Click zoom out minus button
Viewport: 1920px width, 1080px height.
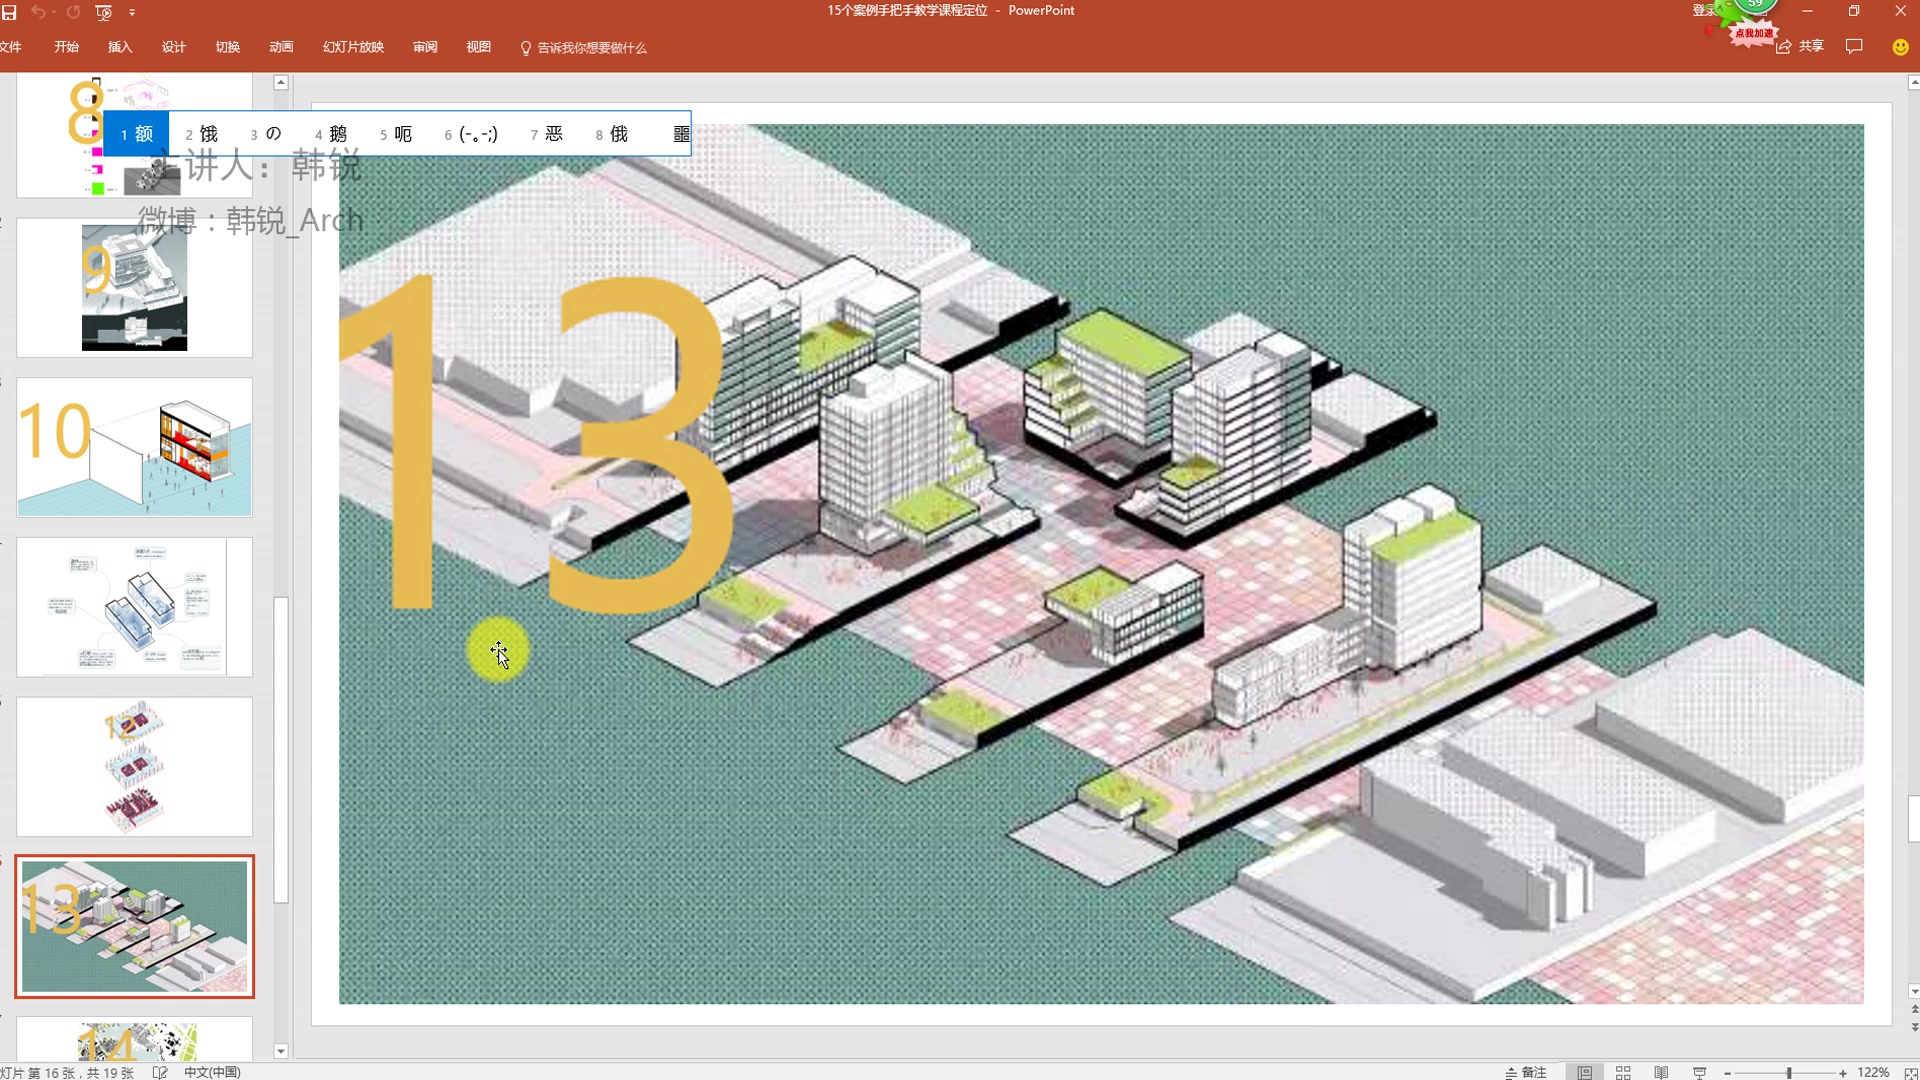1727,1073
